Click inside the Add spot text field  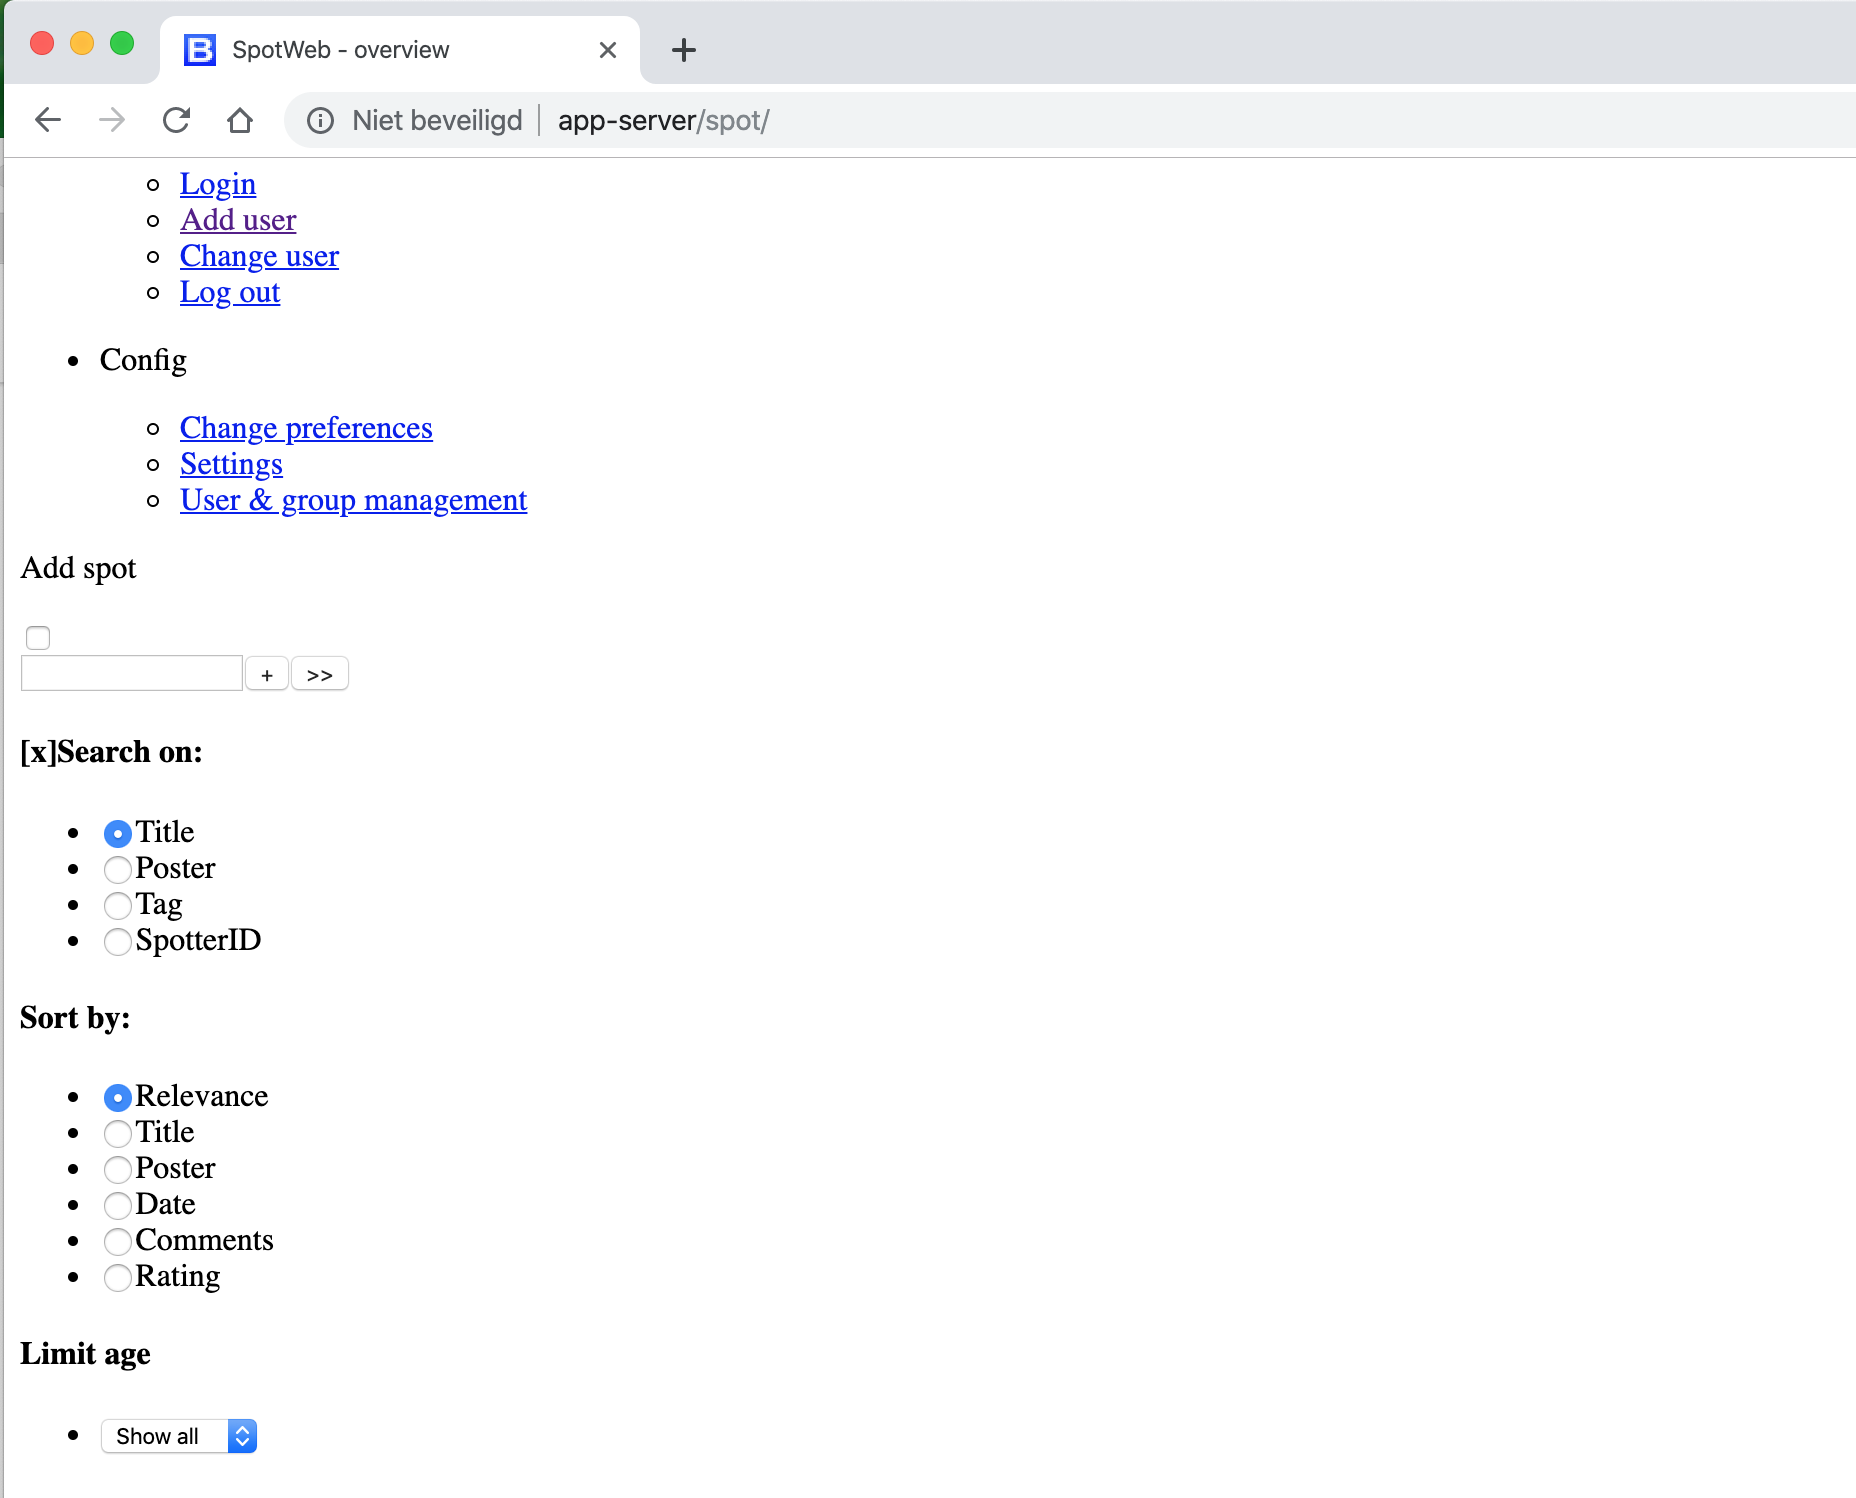131,672
